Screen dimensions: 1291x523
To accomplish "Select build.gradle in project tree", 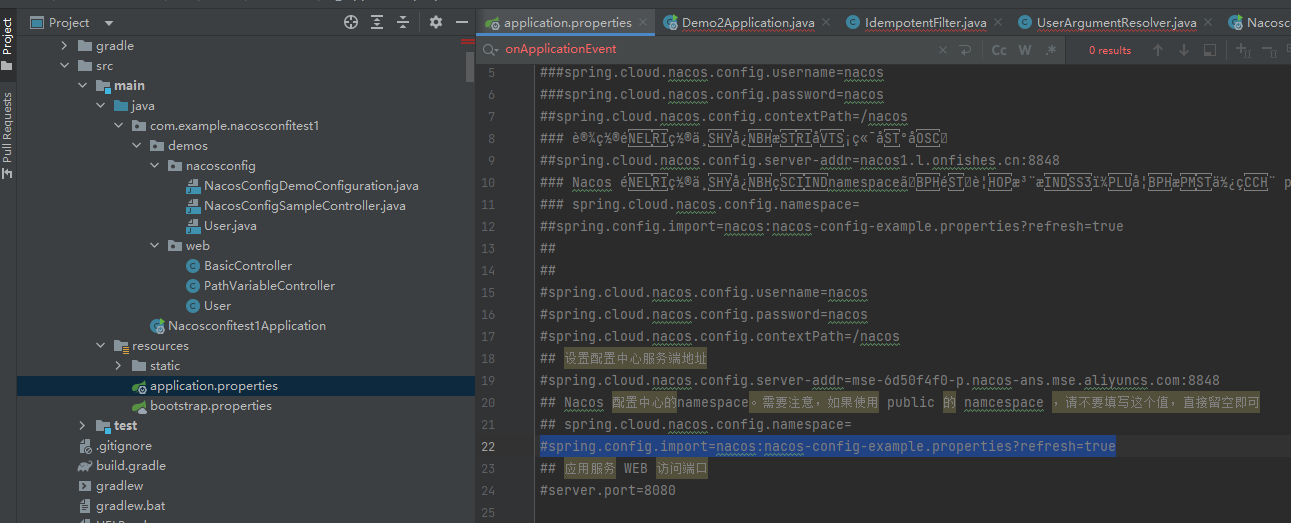I will click(x=131, y=466).
